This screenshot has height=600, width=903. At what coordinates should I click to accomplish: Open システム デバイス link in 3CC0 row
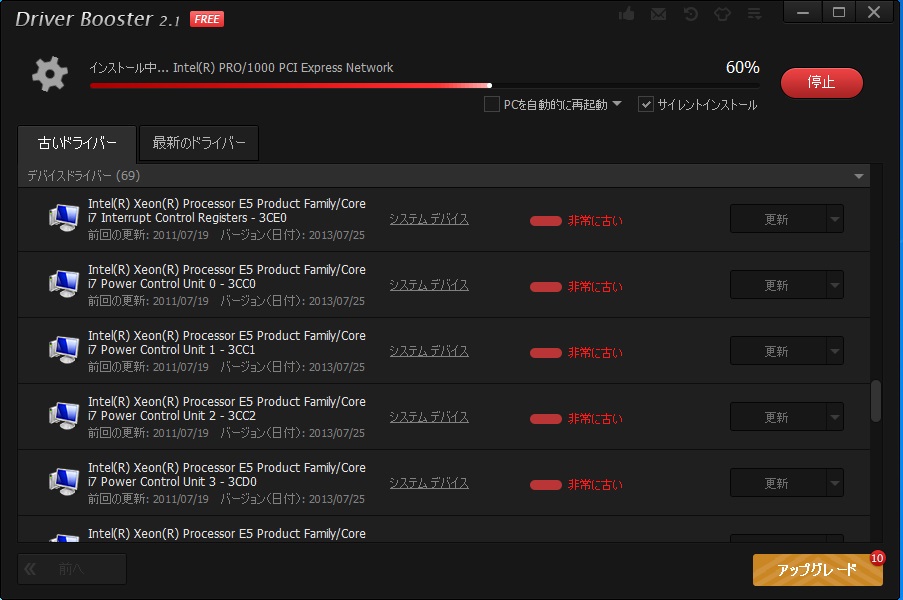pos(429,286)
